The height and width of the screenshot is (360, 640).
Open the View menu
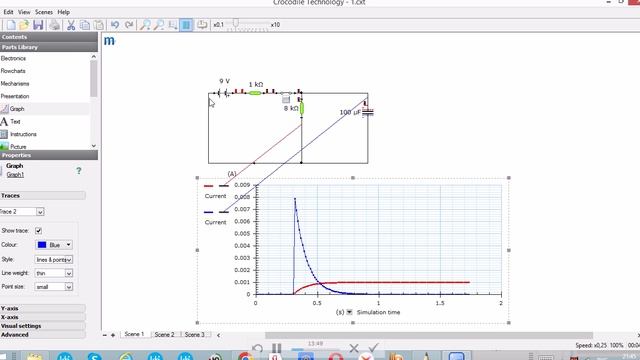(24, 12)
